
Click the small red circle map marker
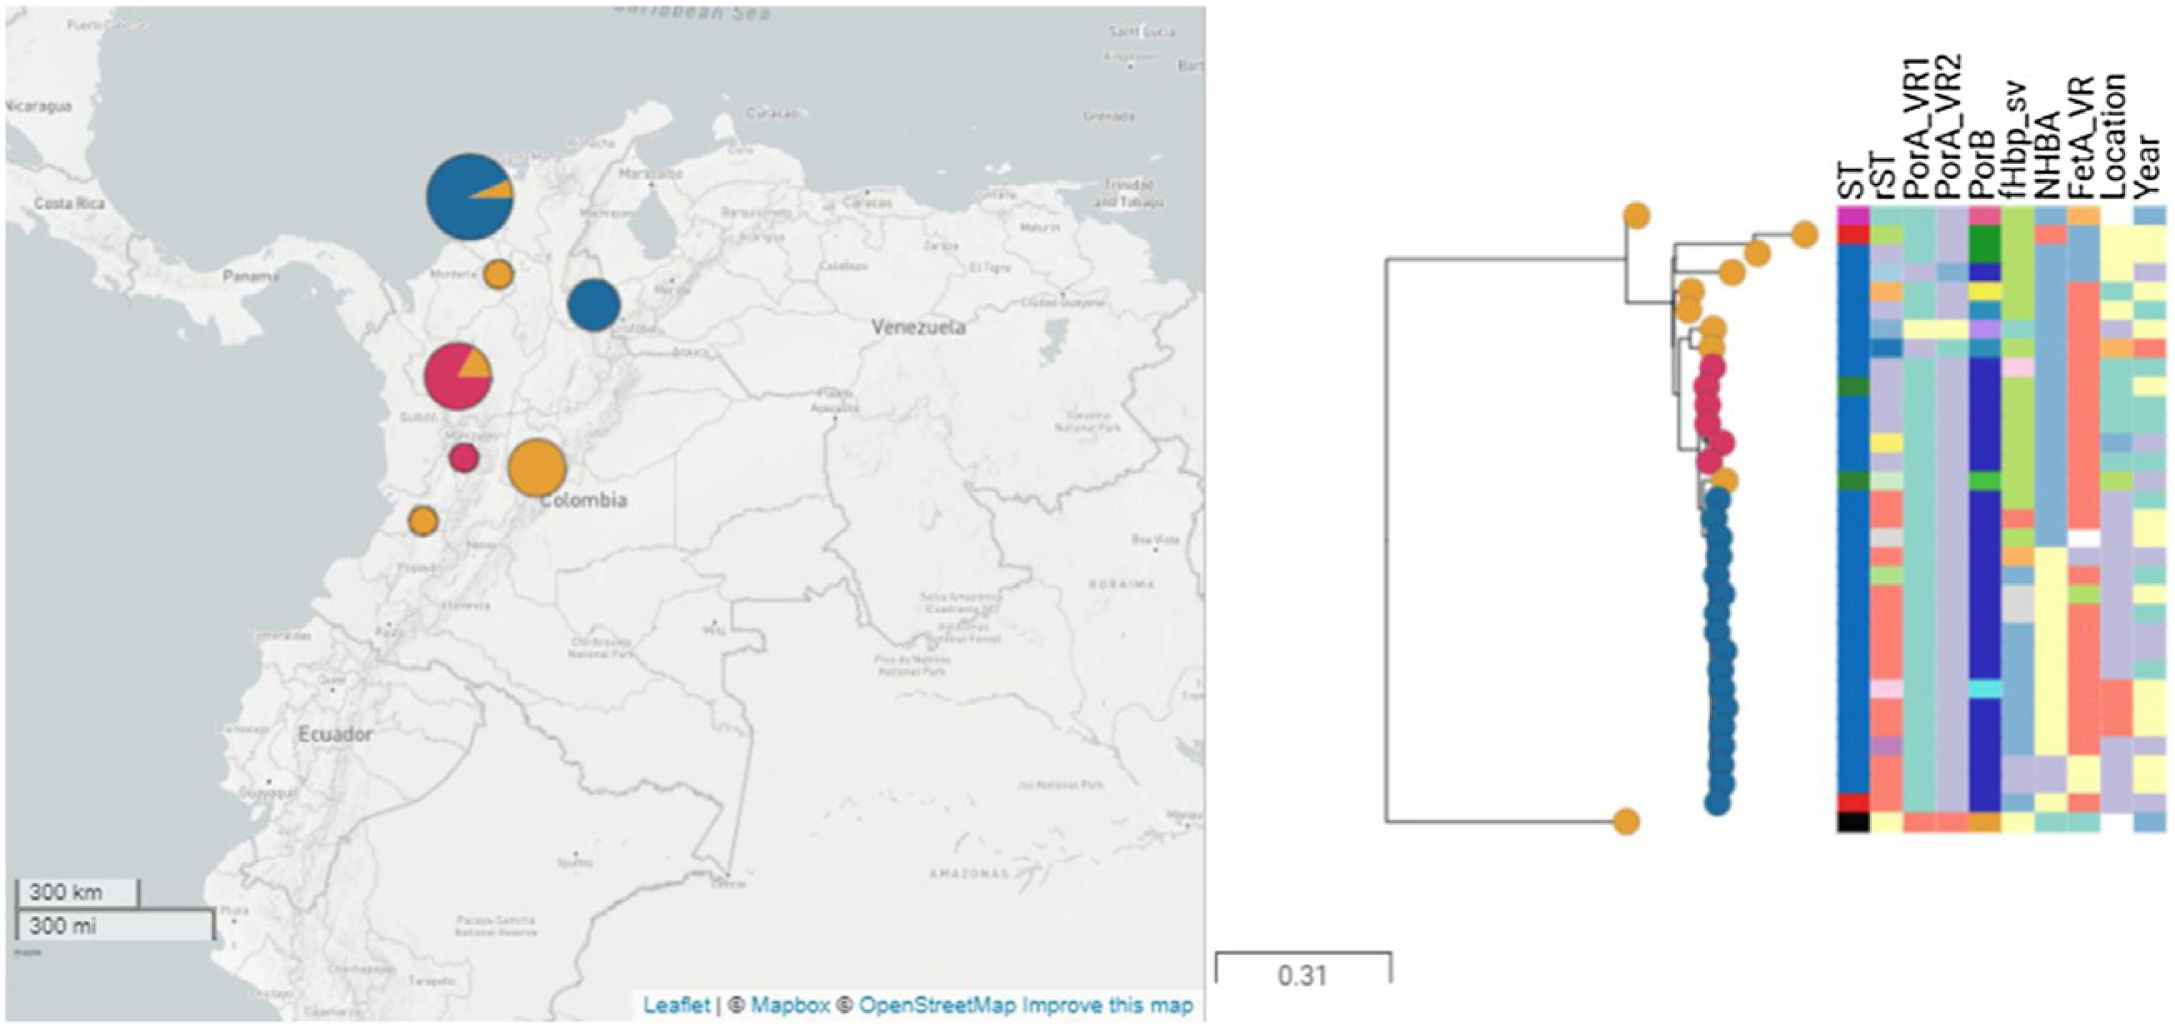click(463, 458)
